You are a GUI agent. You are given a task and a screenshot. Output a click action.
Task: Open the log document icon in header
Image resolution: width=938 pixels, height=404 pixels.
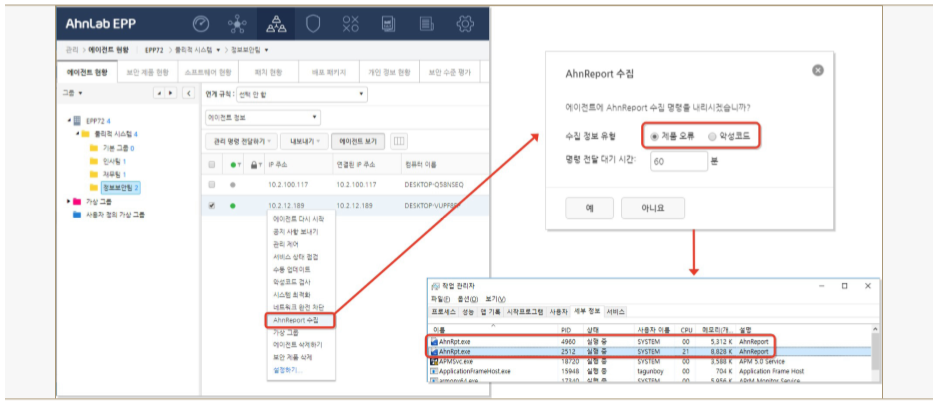[x=426, y=24]
